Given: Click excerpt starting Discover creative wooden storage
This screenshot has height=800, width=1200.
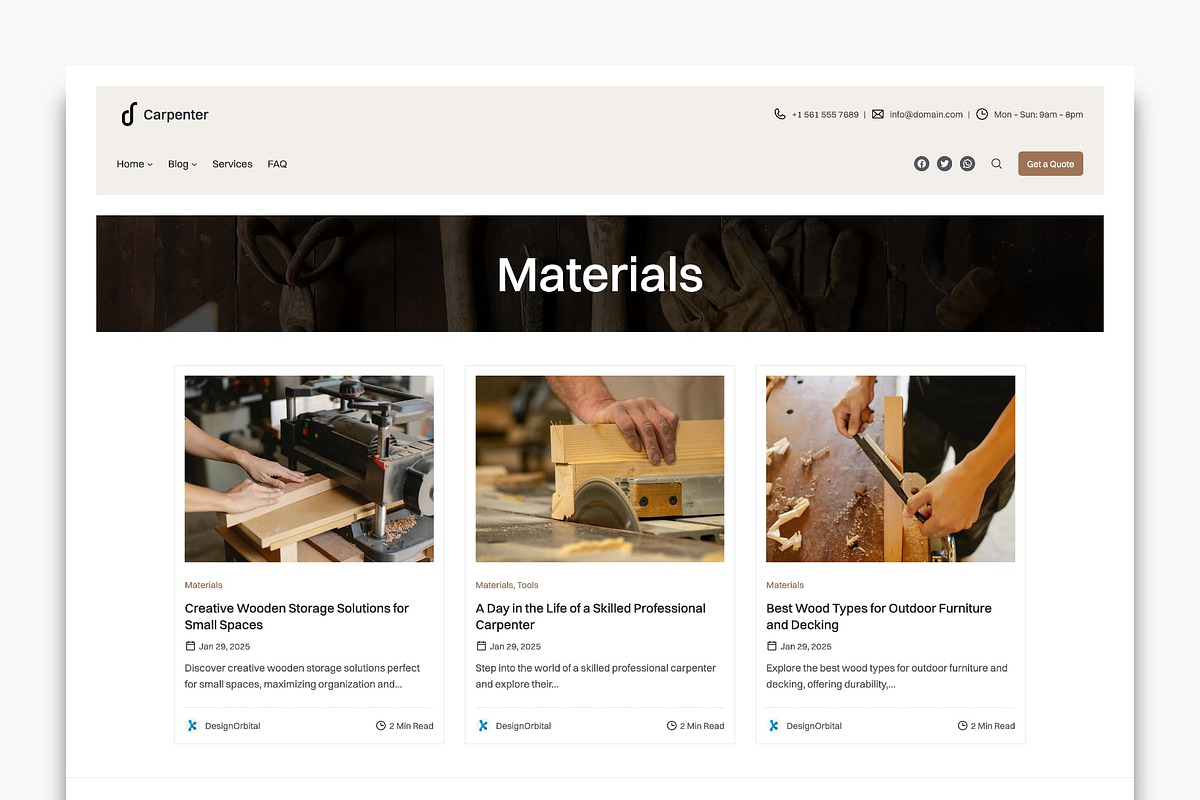Looking at the screenshot, I should point(302,676).
